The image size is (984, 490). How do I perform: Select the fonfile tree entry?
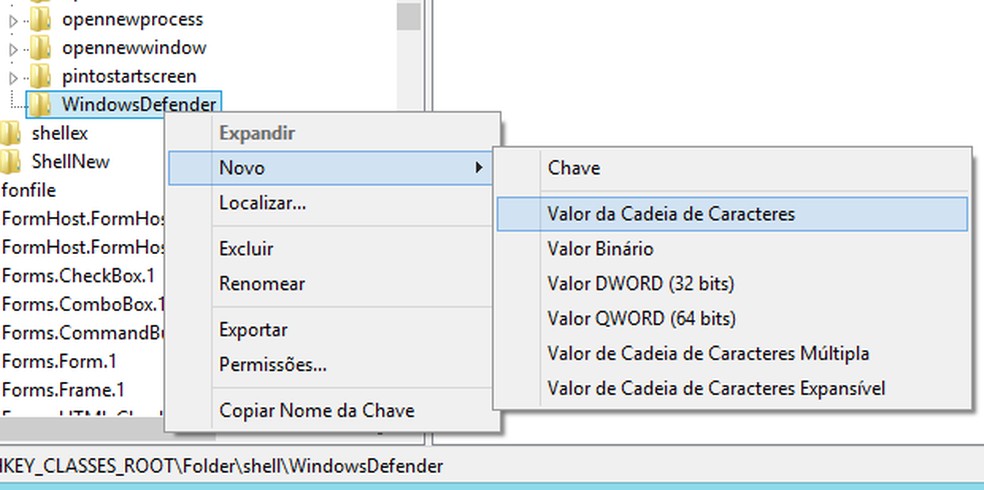point(29,190)
